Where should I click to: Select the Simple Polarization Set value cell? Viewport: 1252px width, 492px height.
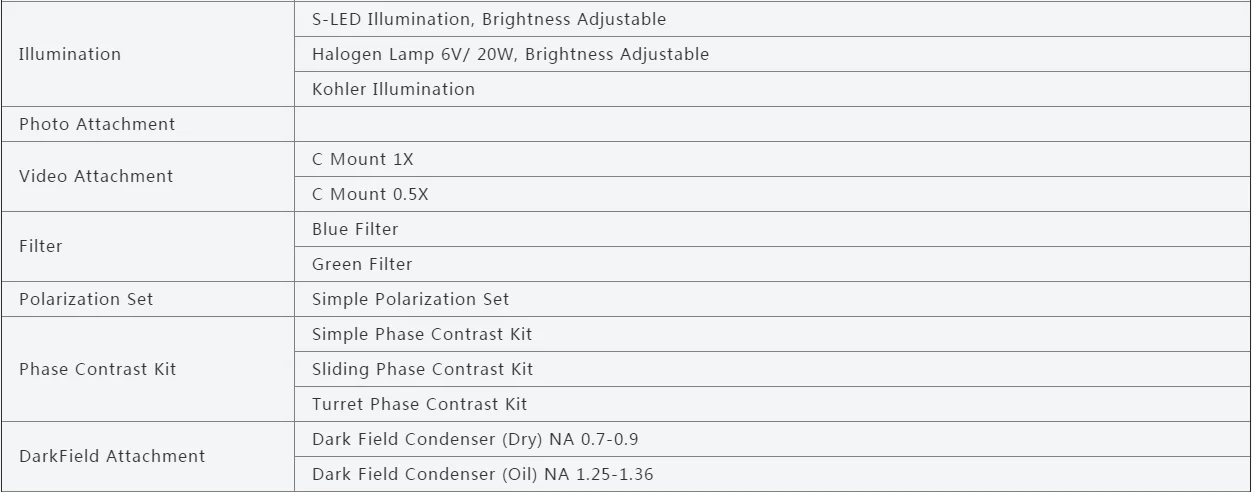(x=410, y=299)
